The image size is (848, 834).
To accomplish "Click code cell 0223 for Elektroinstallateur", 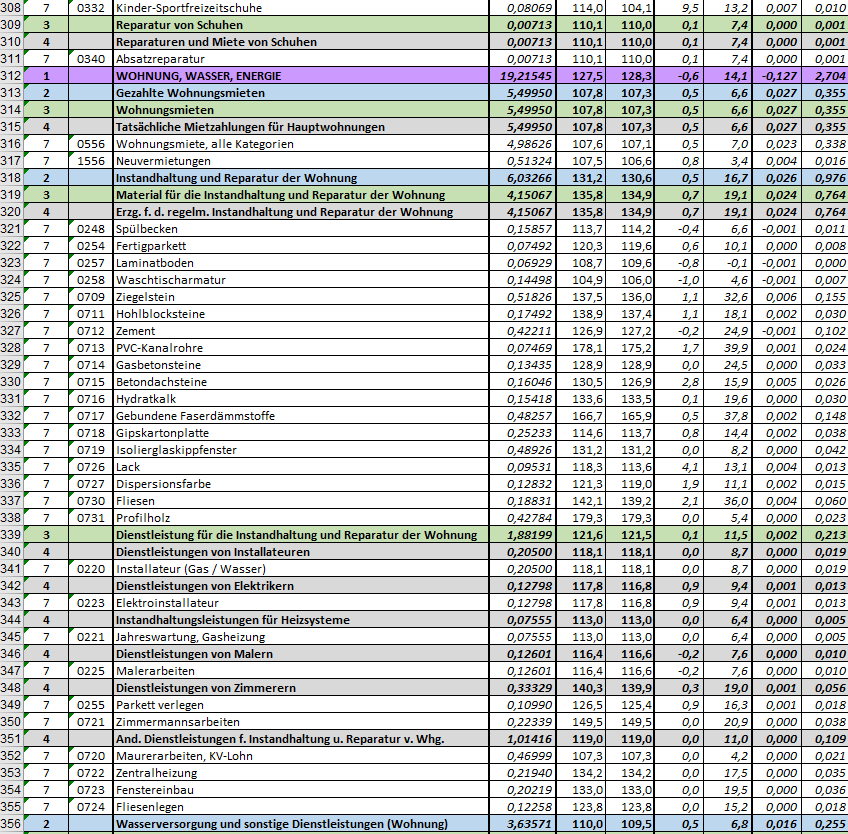I will pyautogui.click(x=90, y=603).
